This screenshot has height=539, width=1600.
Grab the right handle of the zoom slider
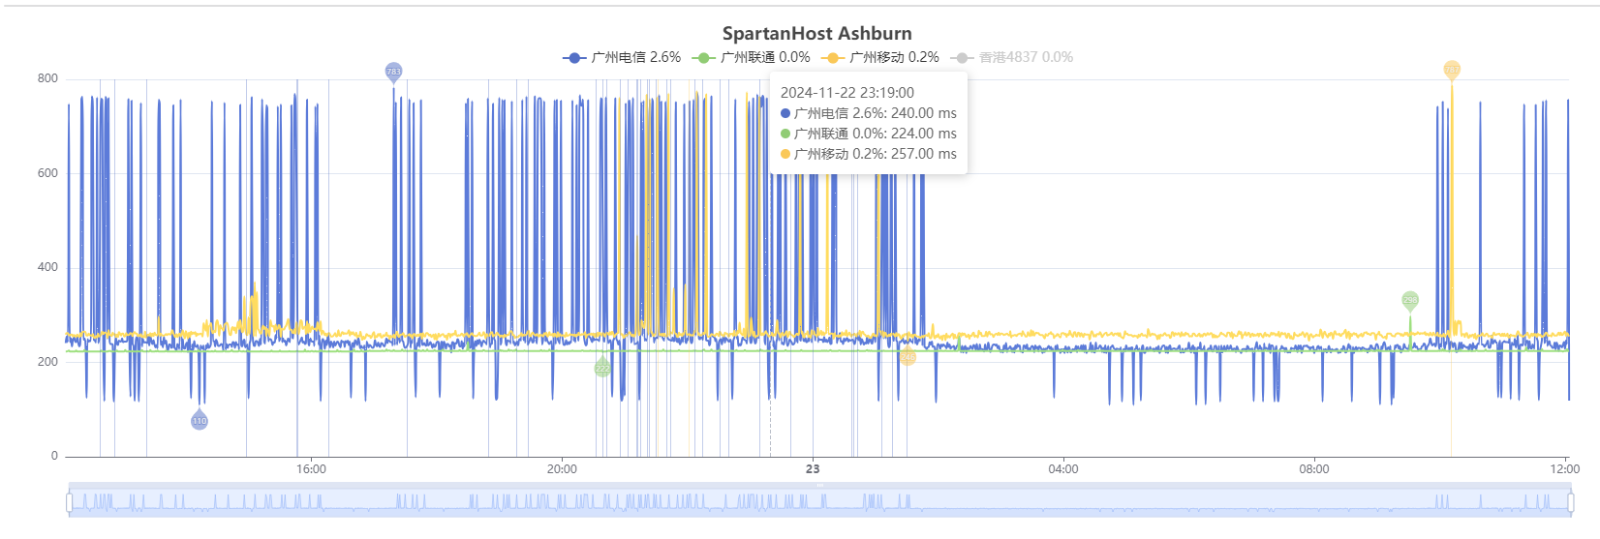(1571, 501)
